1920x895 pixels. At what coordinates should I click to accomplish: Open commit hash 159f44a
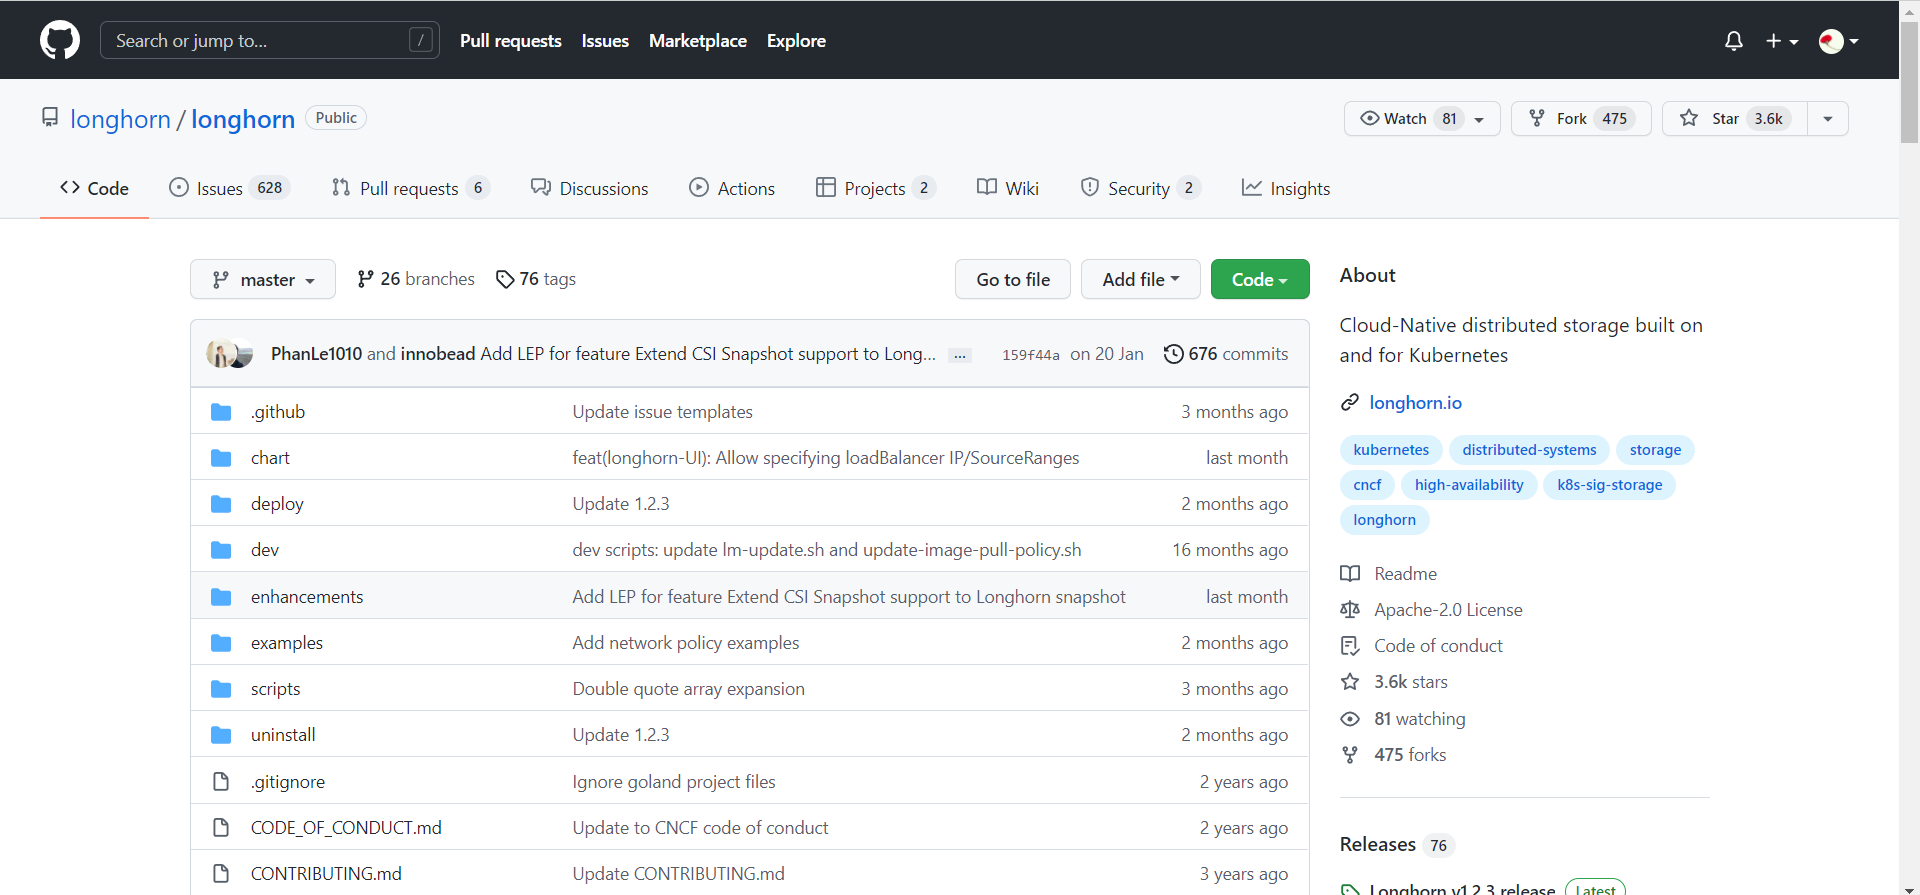tap(1031, 355)
